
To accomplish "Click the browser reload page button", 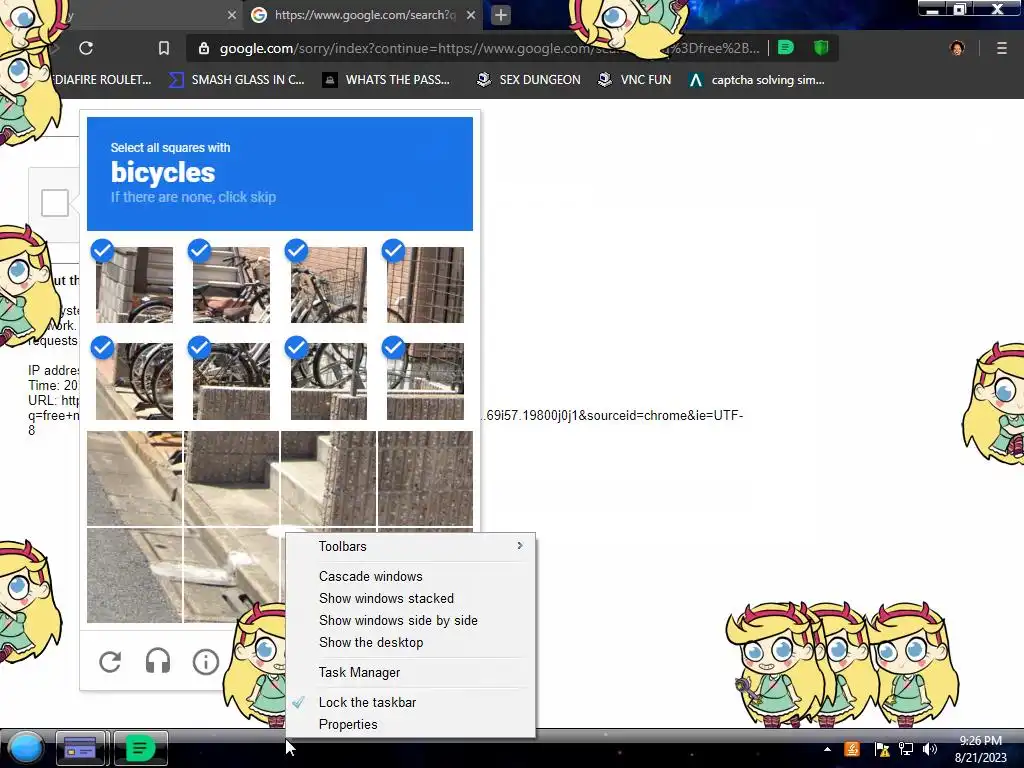I will tap(86, 48).
